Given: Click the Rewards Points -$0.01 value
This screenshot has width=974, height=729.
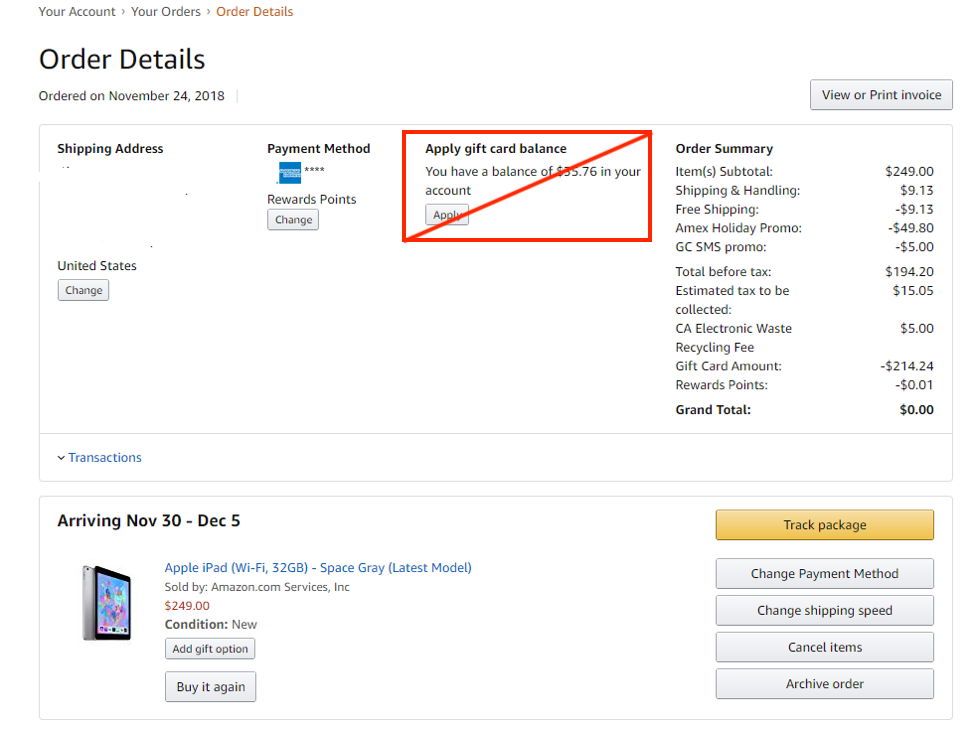Looking at the screenshot, I should pos(914,385).
